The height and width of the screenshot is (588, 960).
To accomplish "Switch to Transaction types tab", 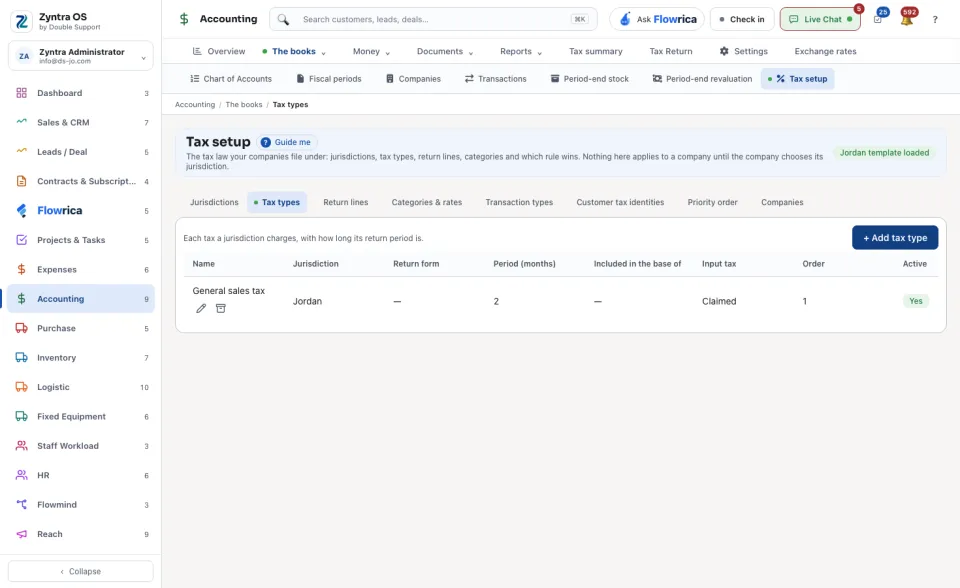I will click(519, 202).
